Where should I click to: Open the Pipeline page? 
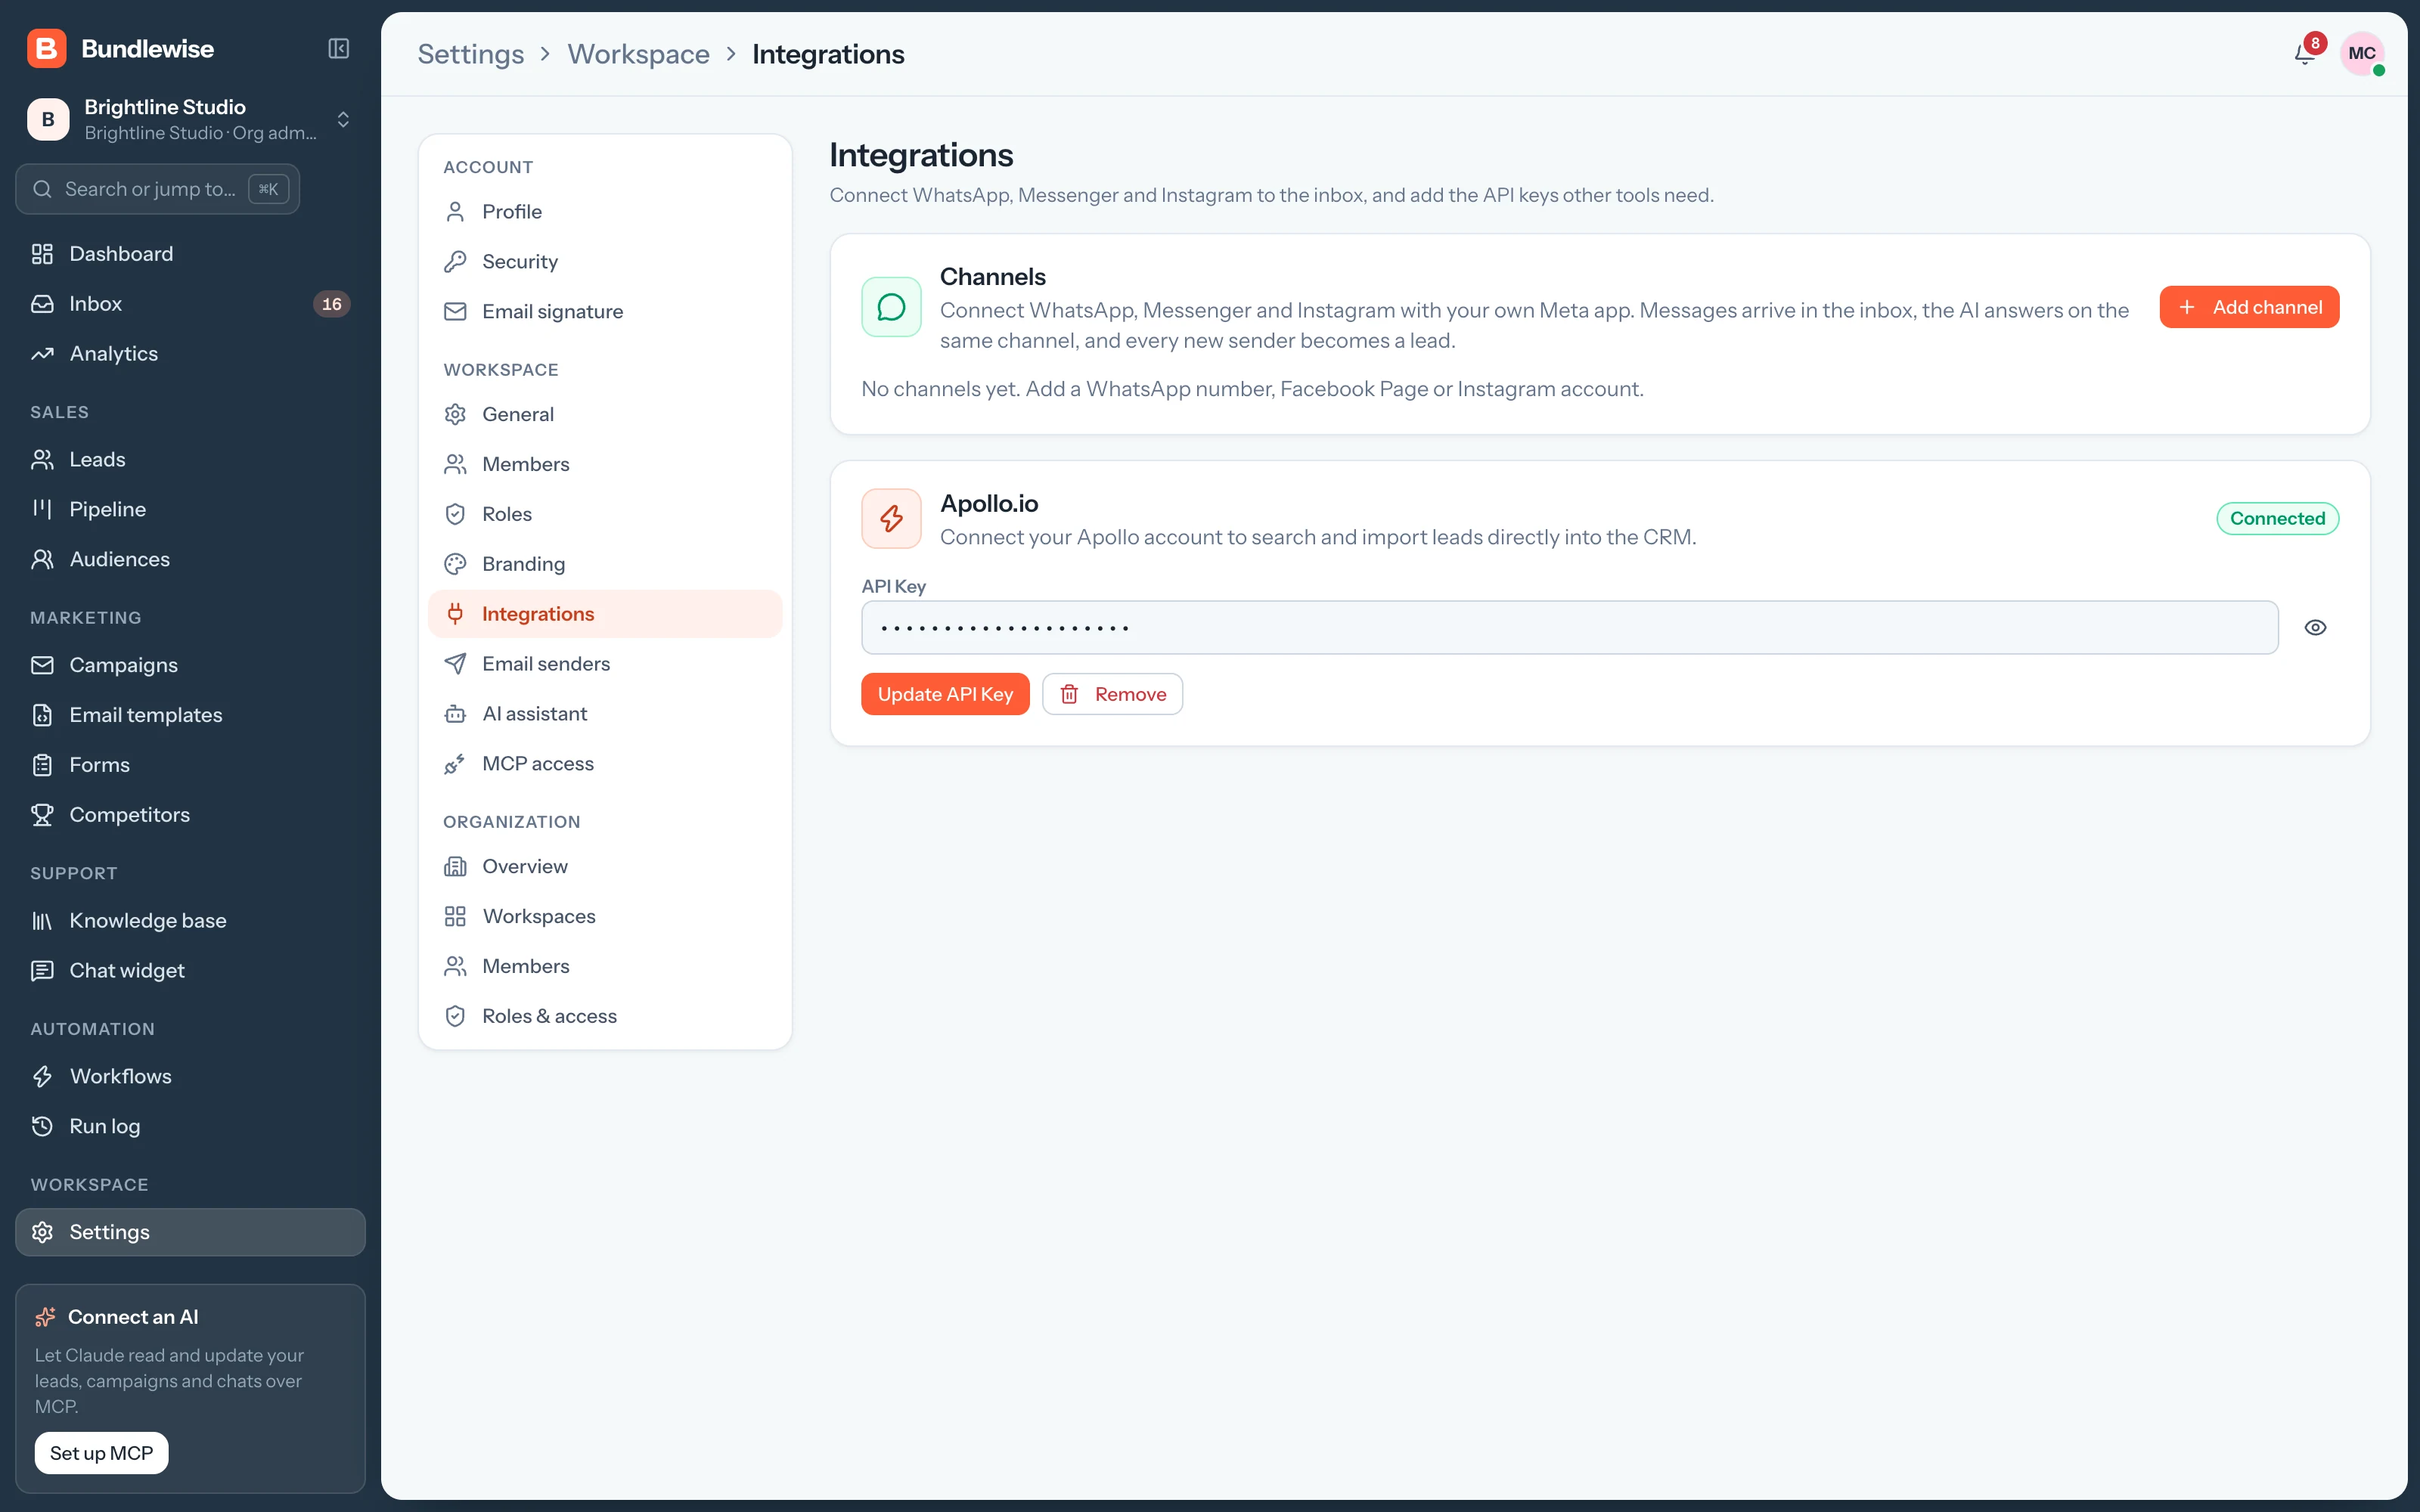click(x=190, y=509)
